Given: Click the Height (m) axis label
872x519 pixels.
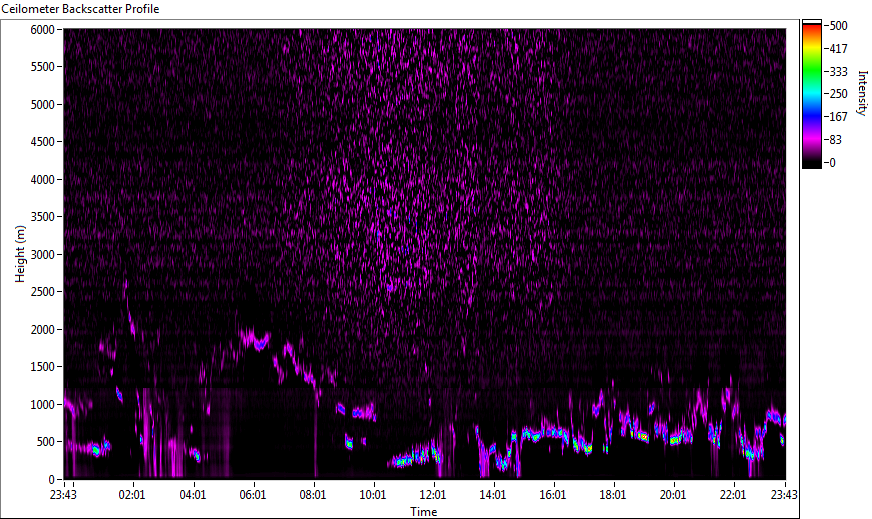Looking at the screenshot, I should click(20, 254).
